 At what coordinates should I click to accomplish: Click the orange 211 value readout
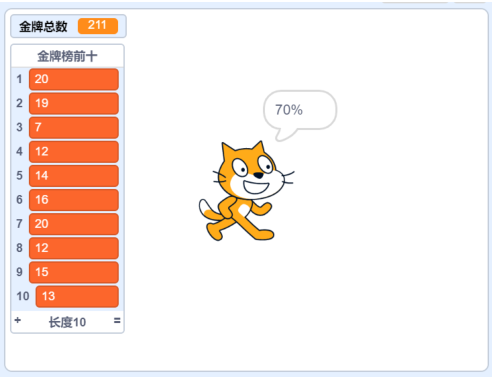98,26
